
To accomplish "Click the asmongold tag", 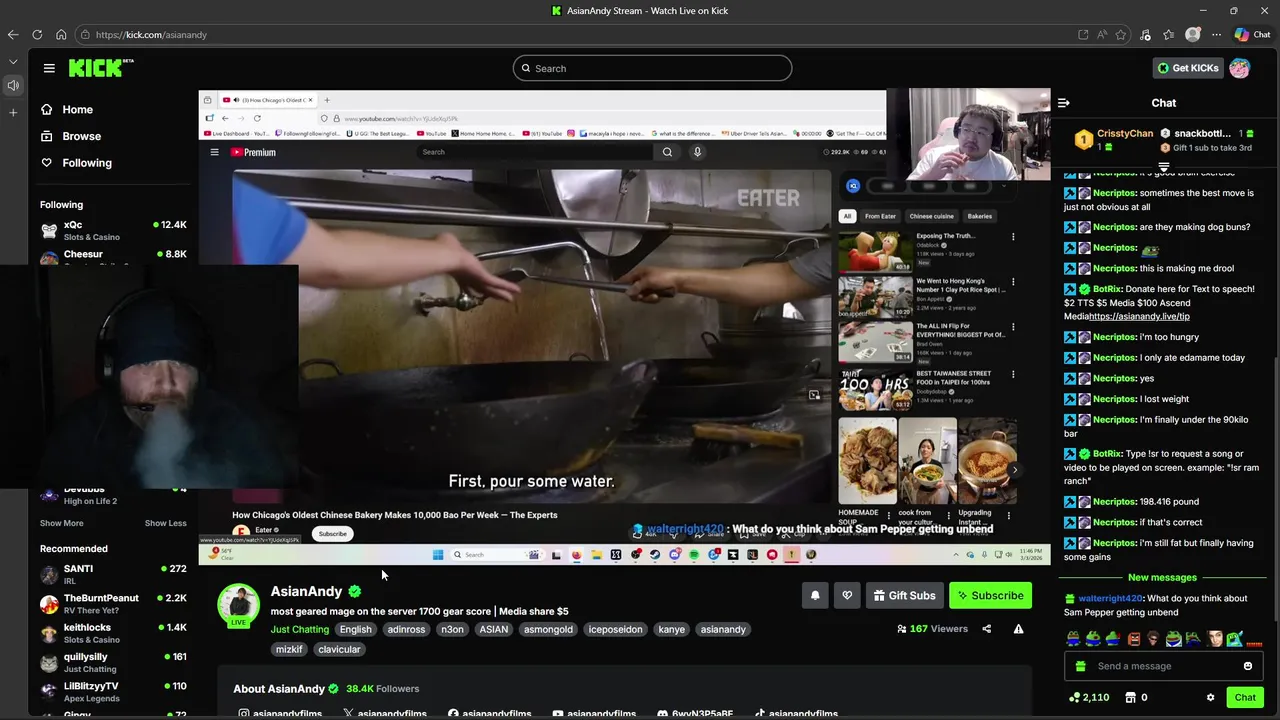I will (548, 630).
